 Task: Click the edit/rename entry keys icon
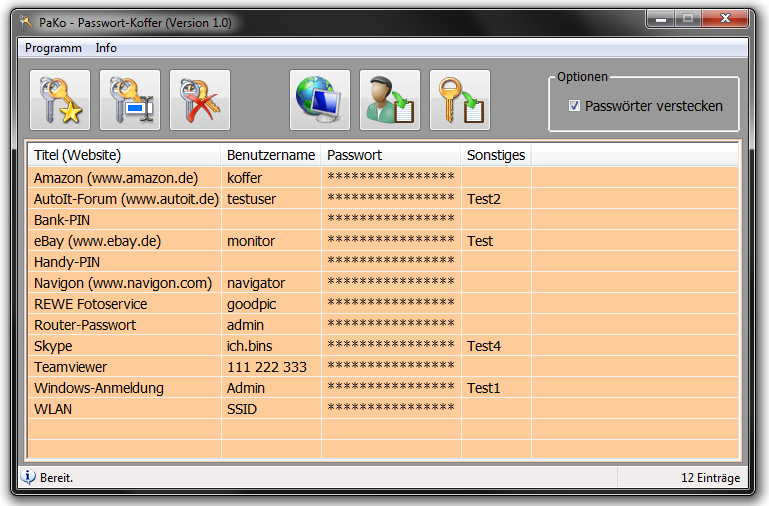click(130, 100)
